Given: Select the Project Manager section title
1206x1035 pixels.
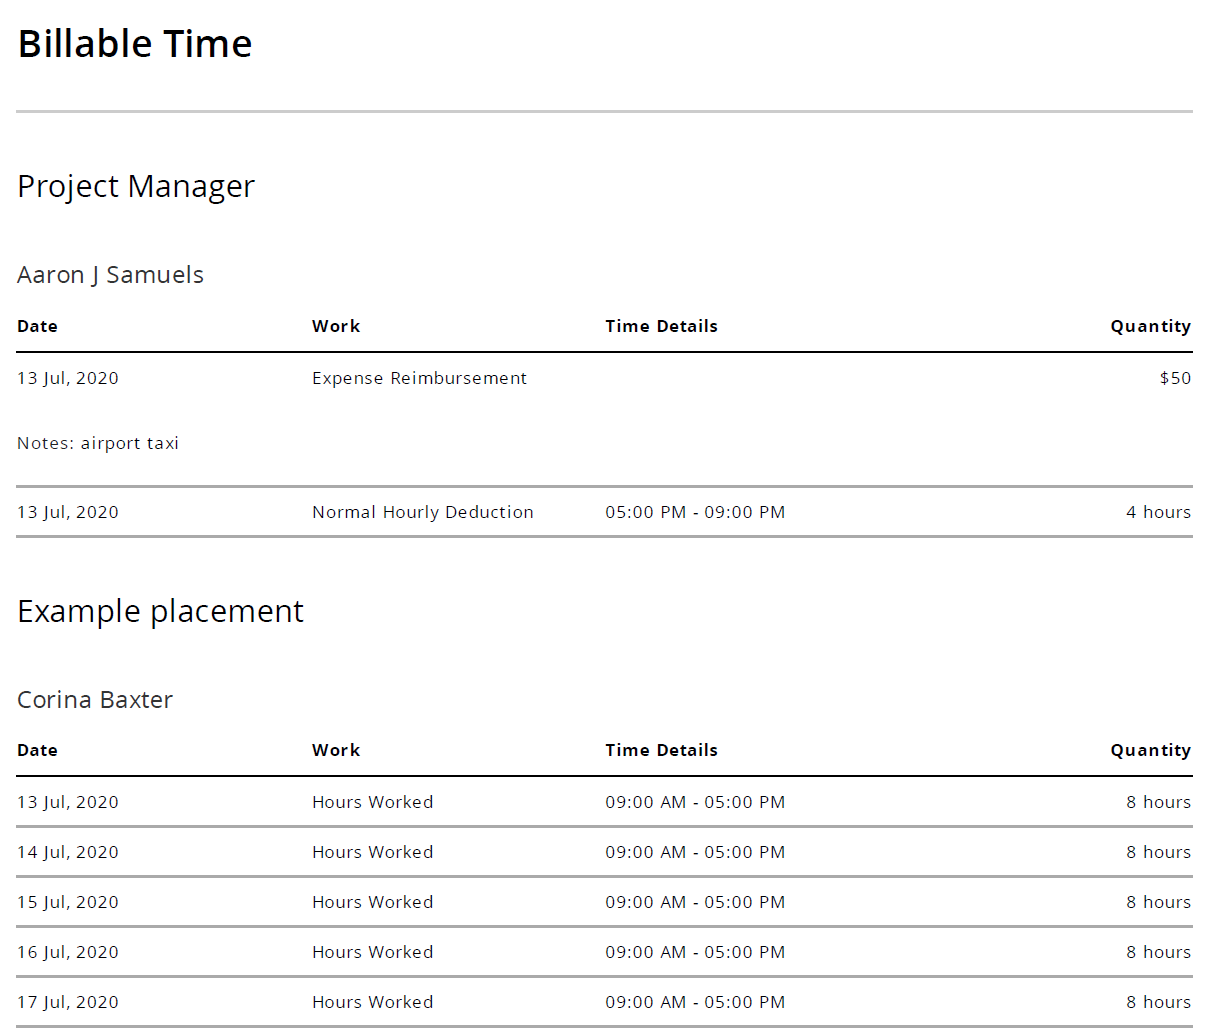Looking at the screenshot, I should coord(136,187).
